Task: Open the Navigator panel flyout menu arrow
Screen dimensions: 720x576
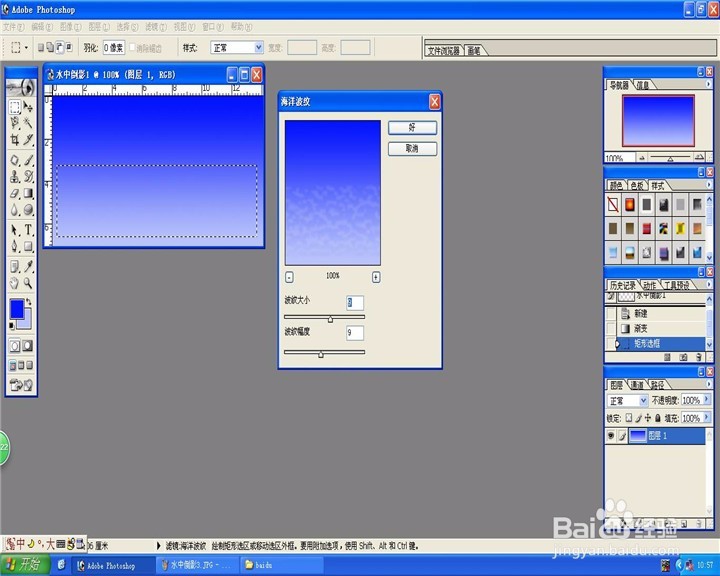Action: (x=709, y=85)
